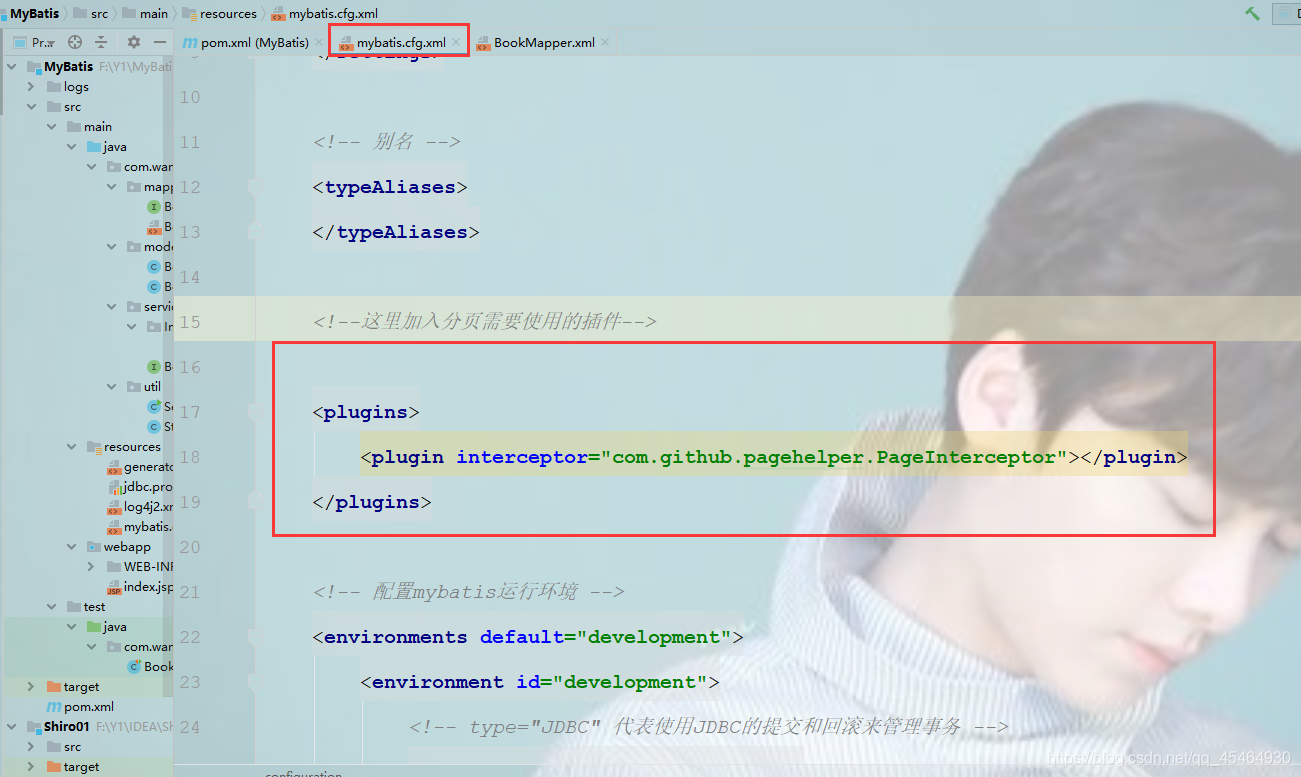Click the closing typeAliases fold marker line 13
Image resolution: width=1301 pixels, height=777 pixels.
click(x=256, y=232)
